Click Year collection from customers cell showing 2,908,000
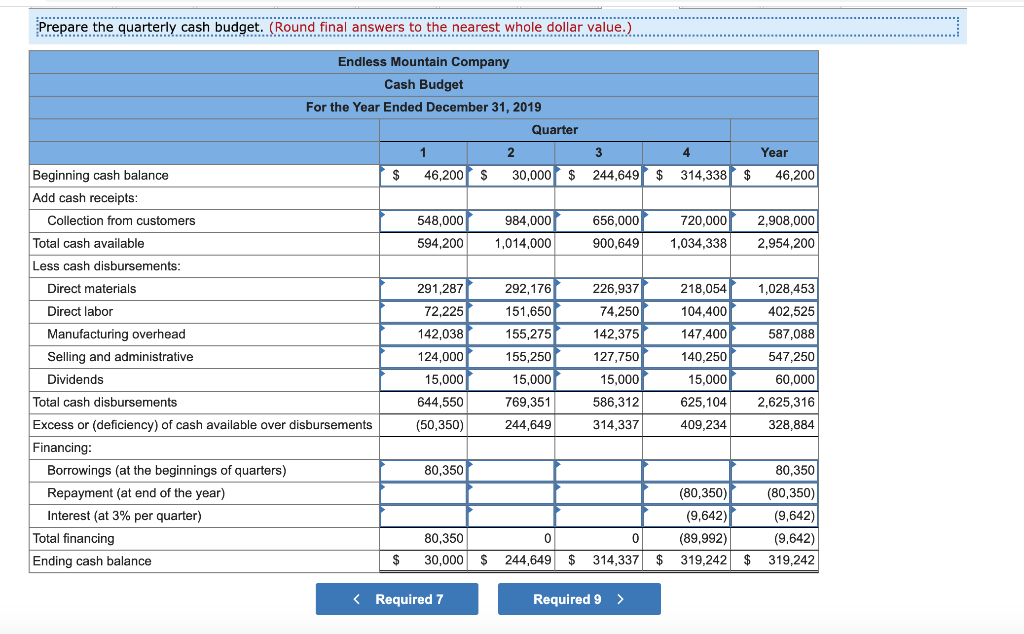1024x634 pixels. (x=775, y=220)
